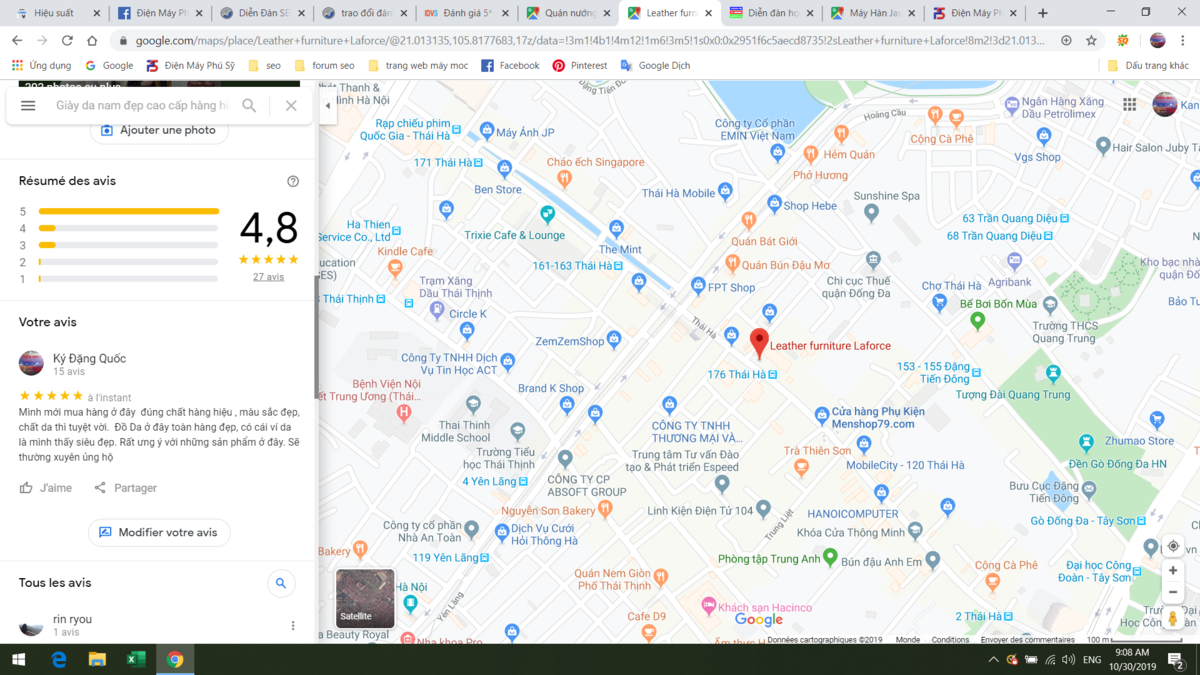Open File Explorer from the taskbar
Viewport: 1200px width, 675px height.
[x=97, y=659]
